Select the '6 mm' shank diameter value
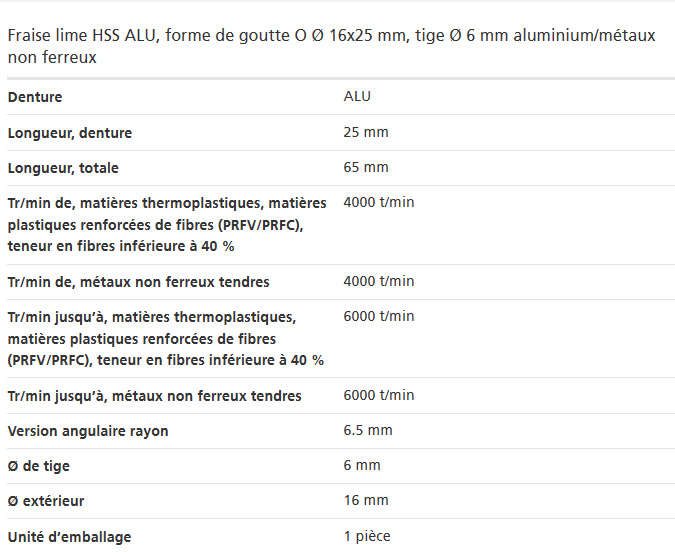 (x=362, y=465)
